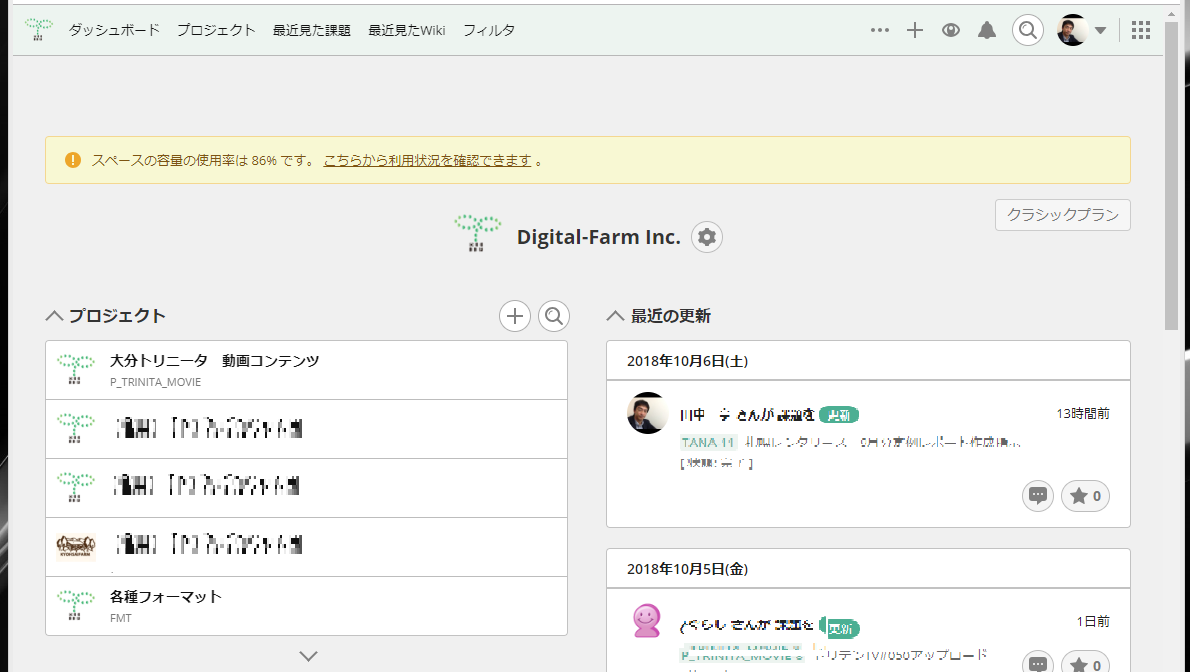Comment on the 1日前 update
The image size is (1190, 672).
pos(1037,663)
